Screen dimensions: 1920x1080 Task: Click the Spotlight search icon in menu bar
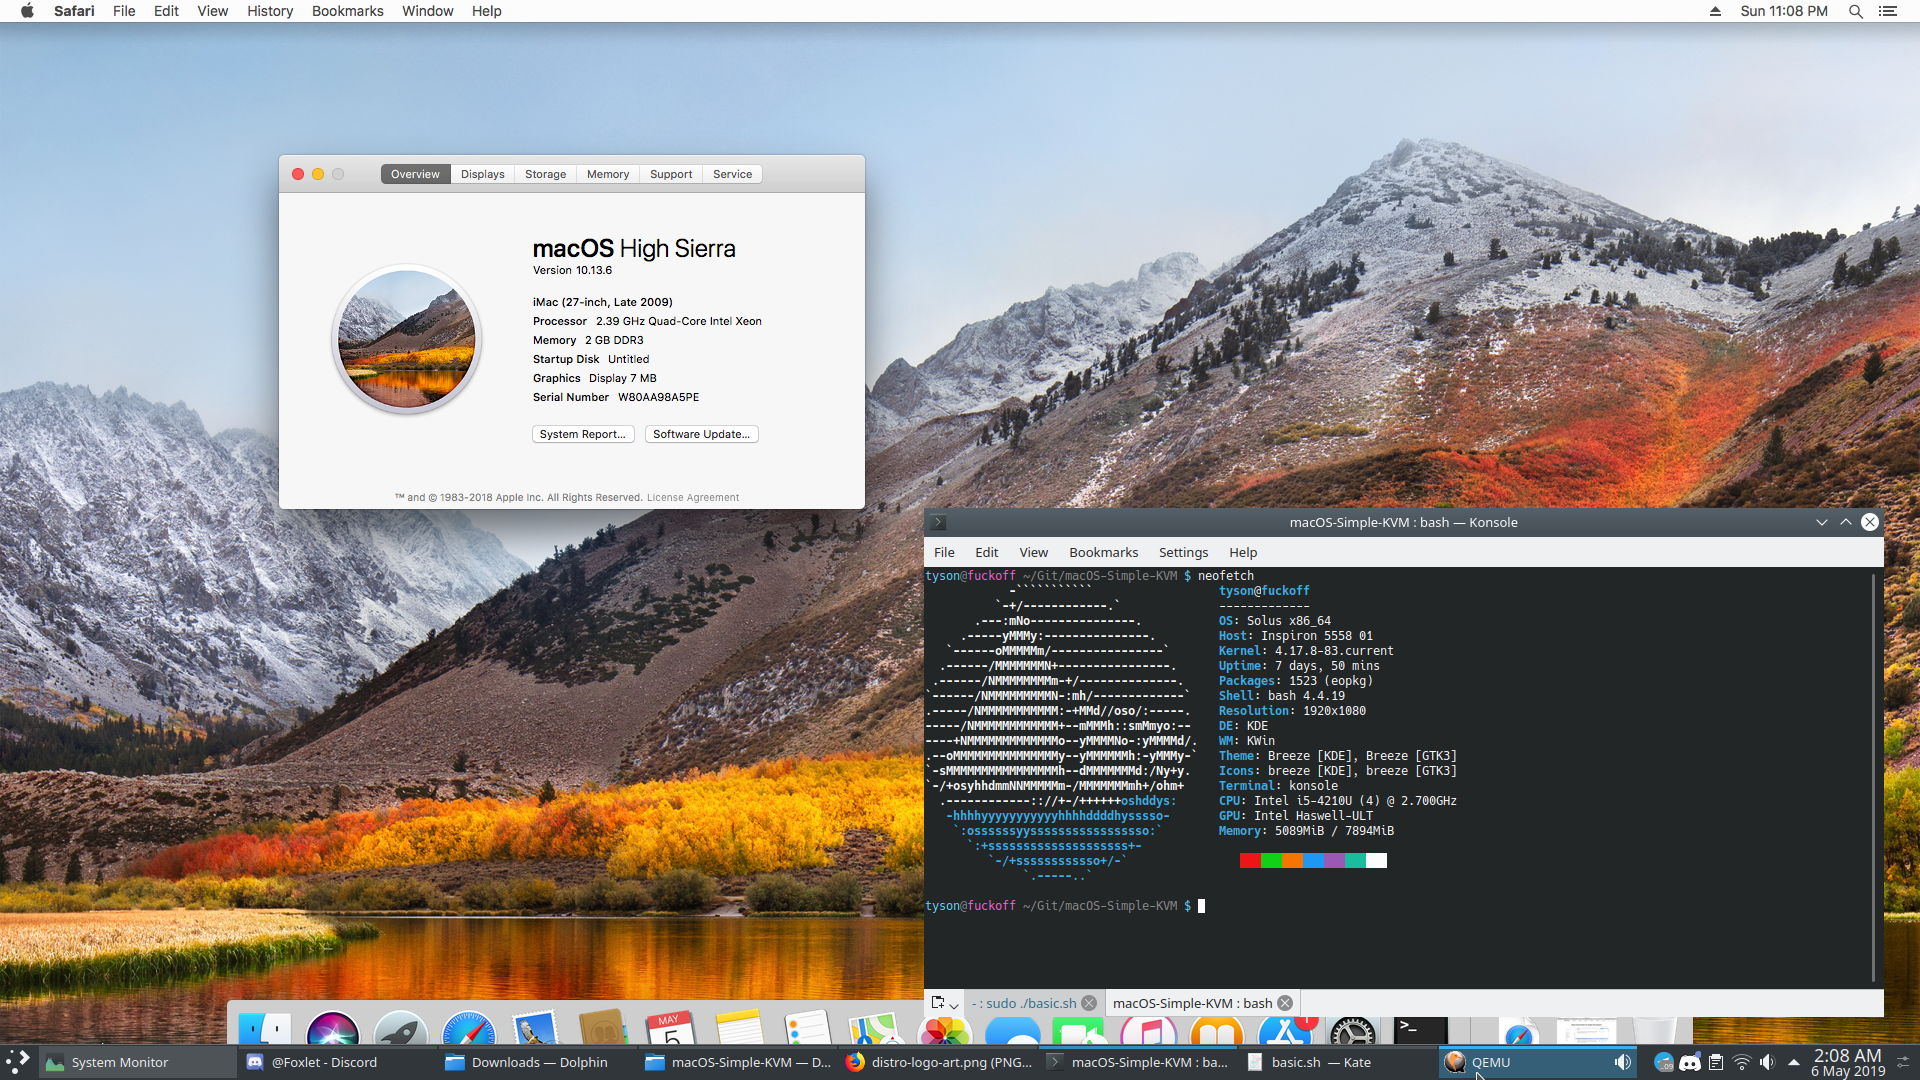[x=1856, y=11]
